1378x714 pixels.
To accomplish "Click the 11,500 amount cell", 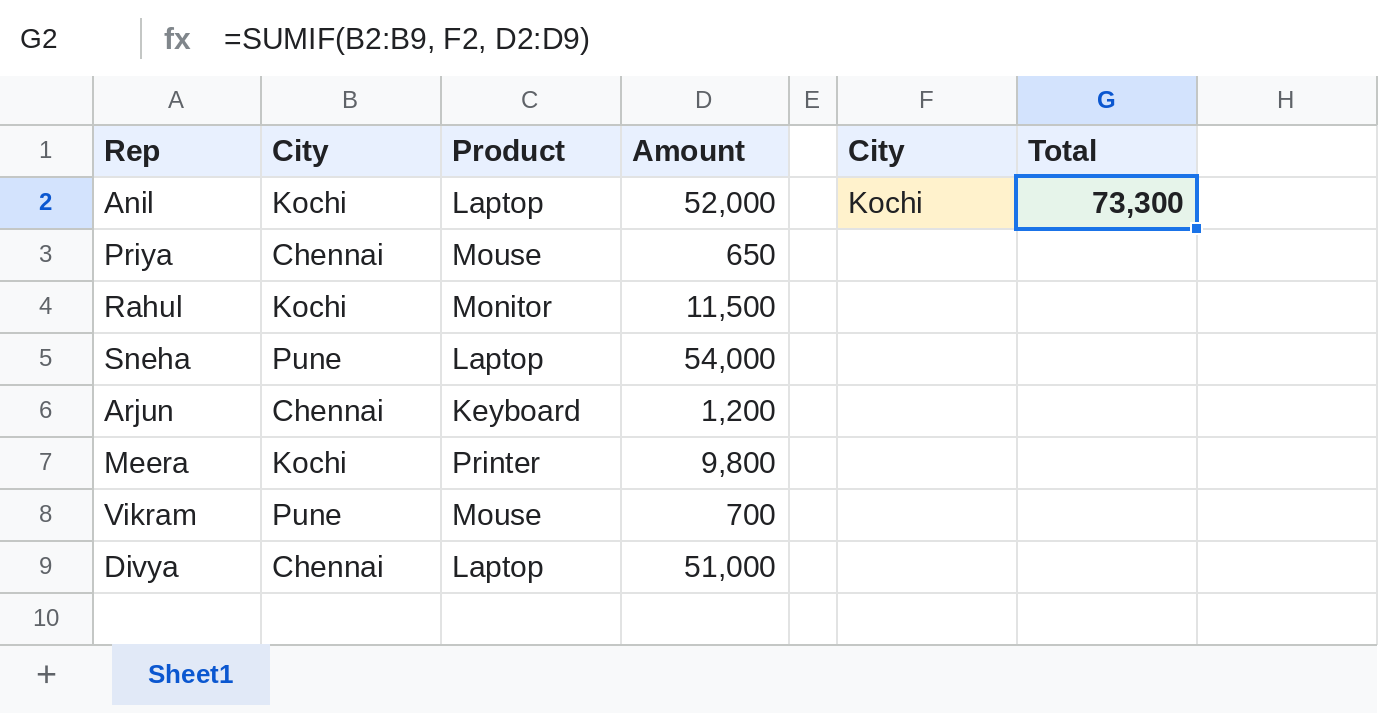I will [x=705, y=307].
